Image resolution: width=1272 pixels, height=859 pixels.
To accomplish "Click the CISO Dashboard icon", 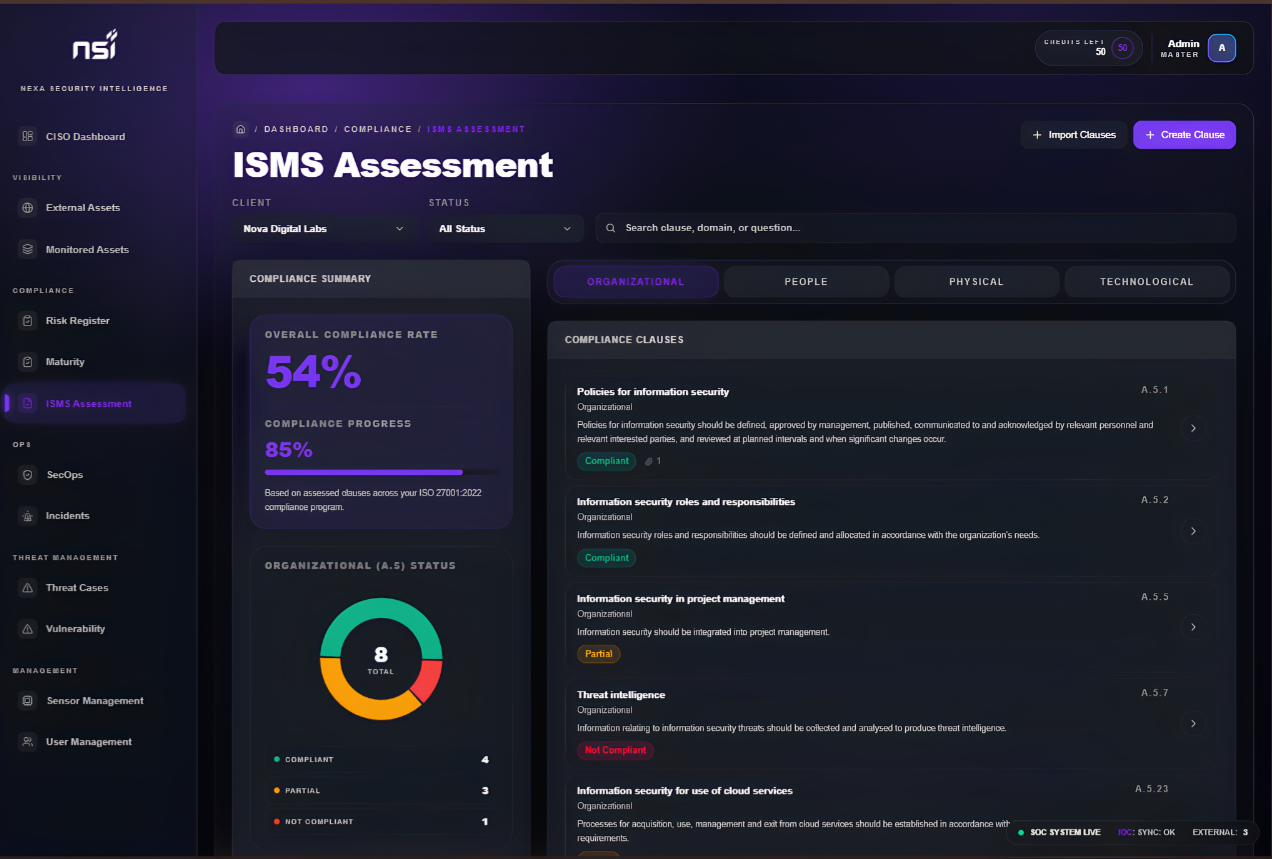I will (27, 137).
